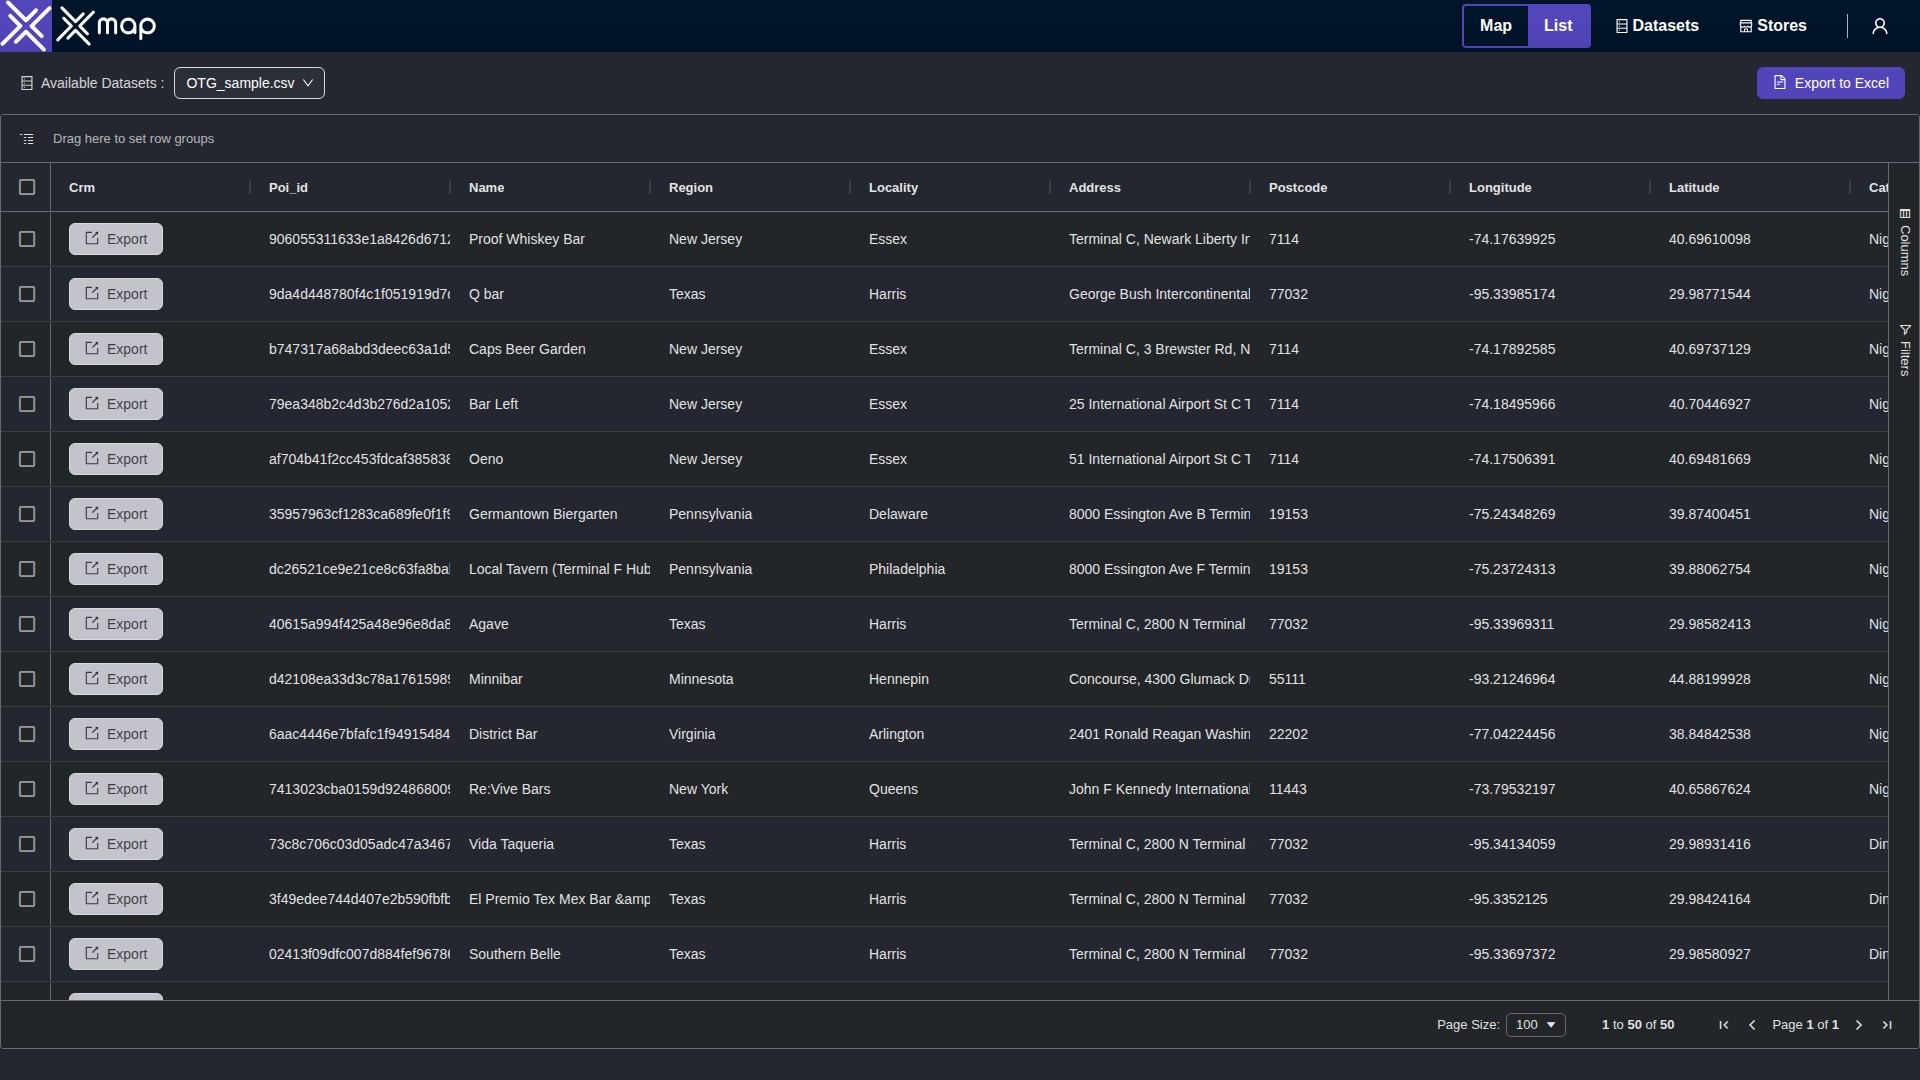The image size is (1920, 1080).
Task: Click the previous page chevron
Action: (1752, 1025)
